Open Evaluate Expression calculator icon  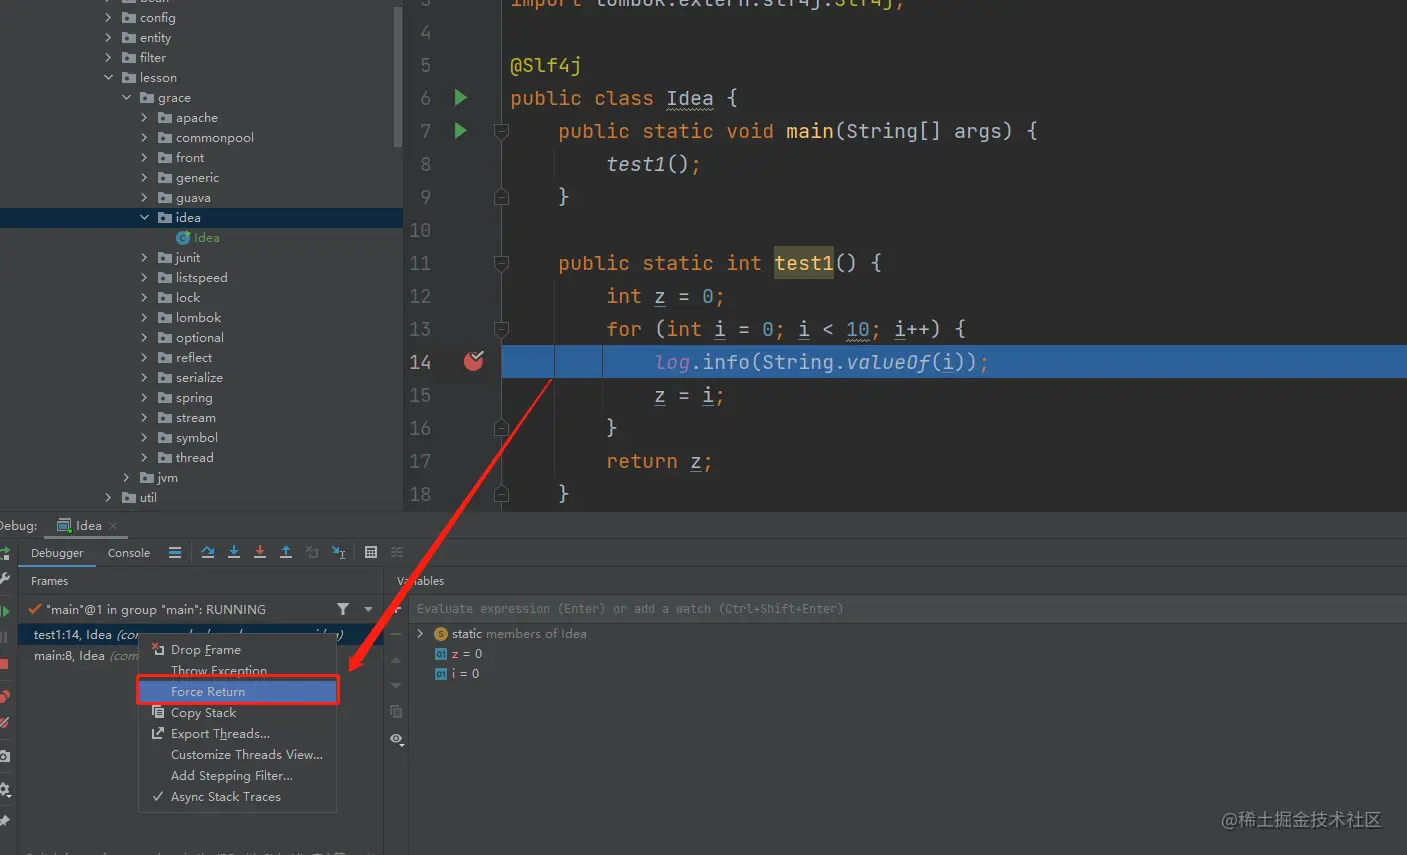pyautogui.click(x=371, y=552)
